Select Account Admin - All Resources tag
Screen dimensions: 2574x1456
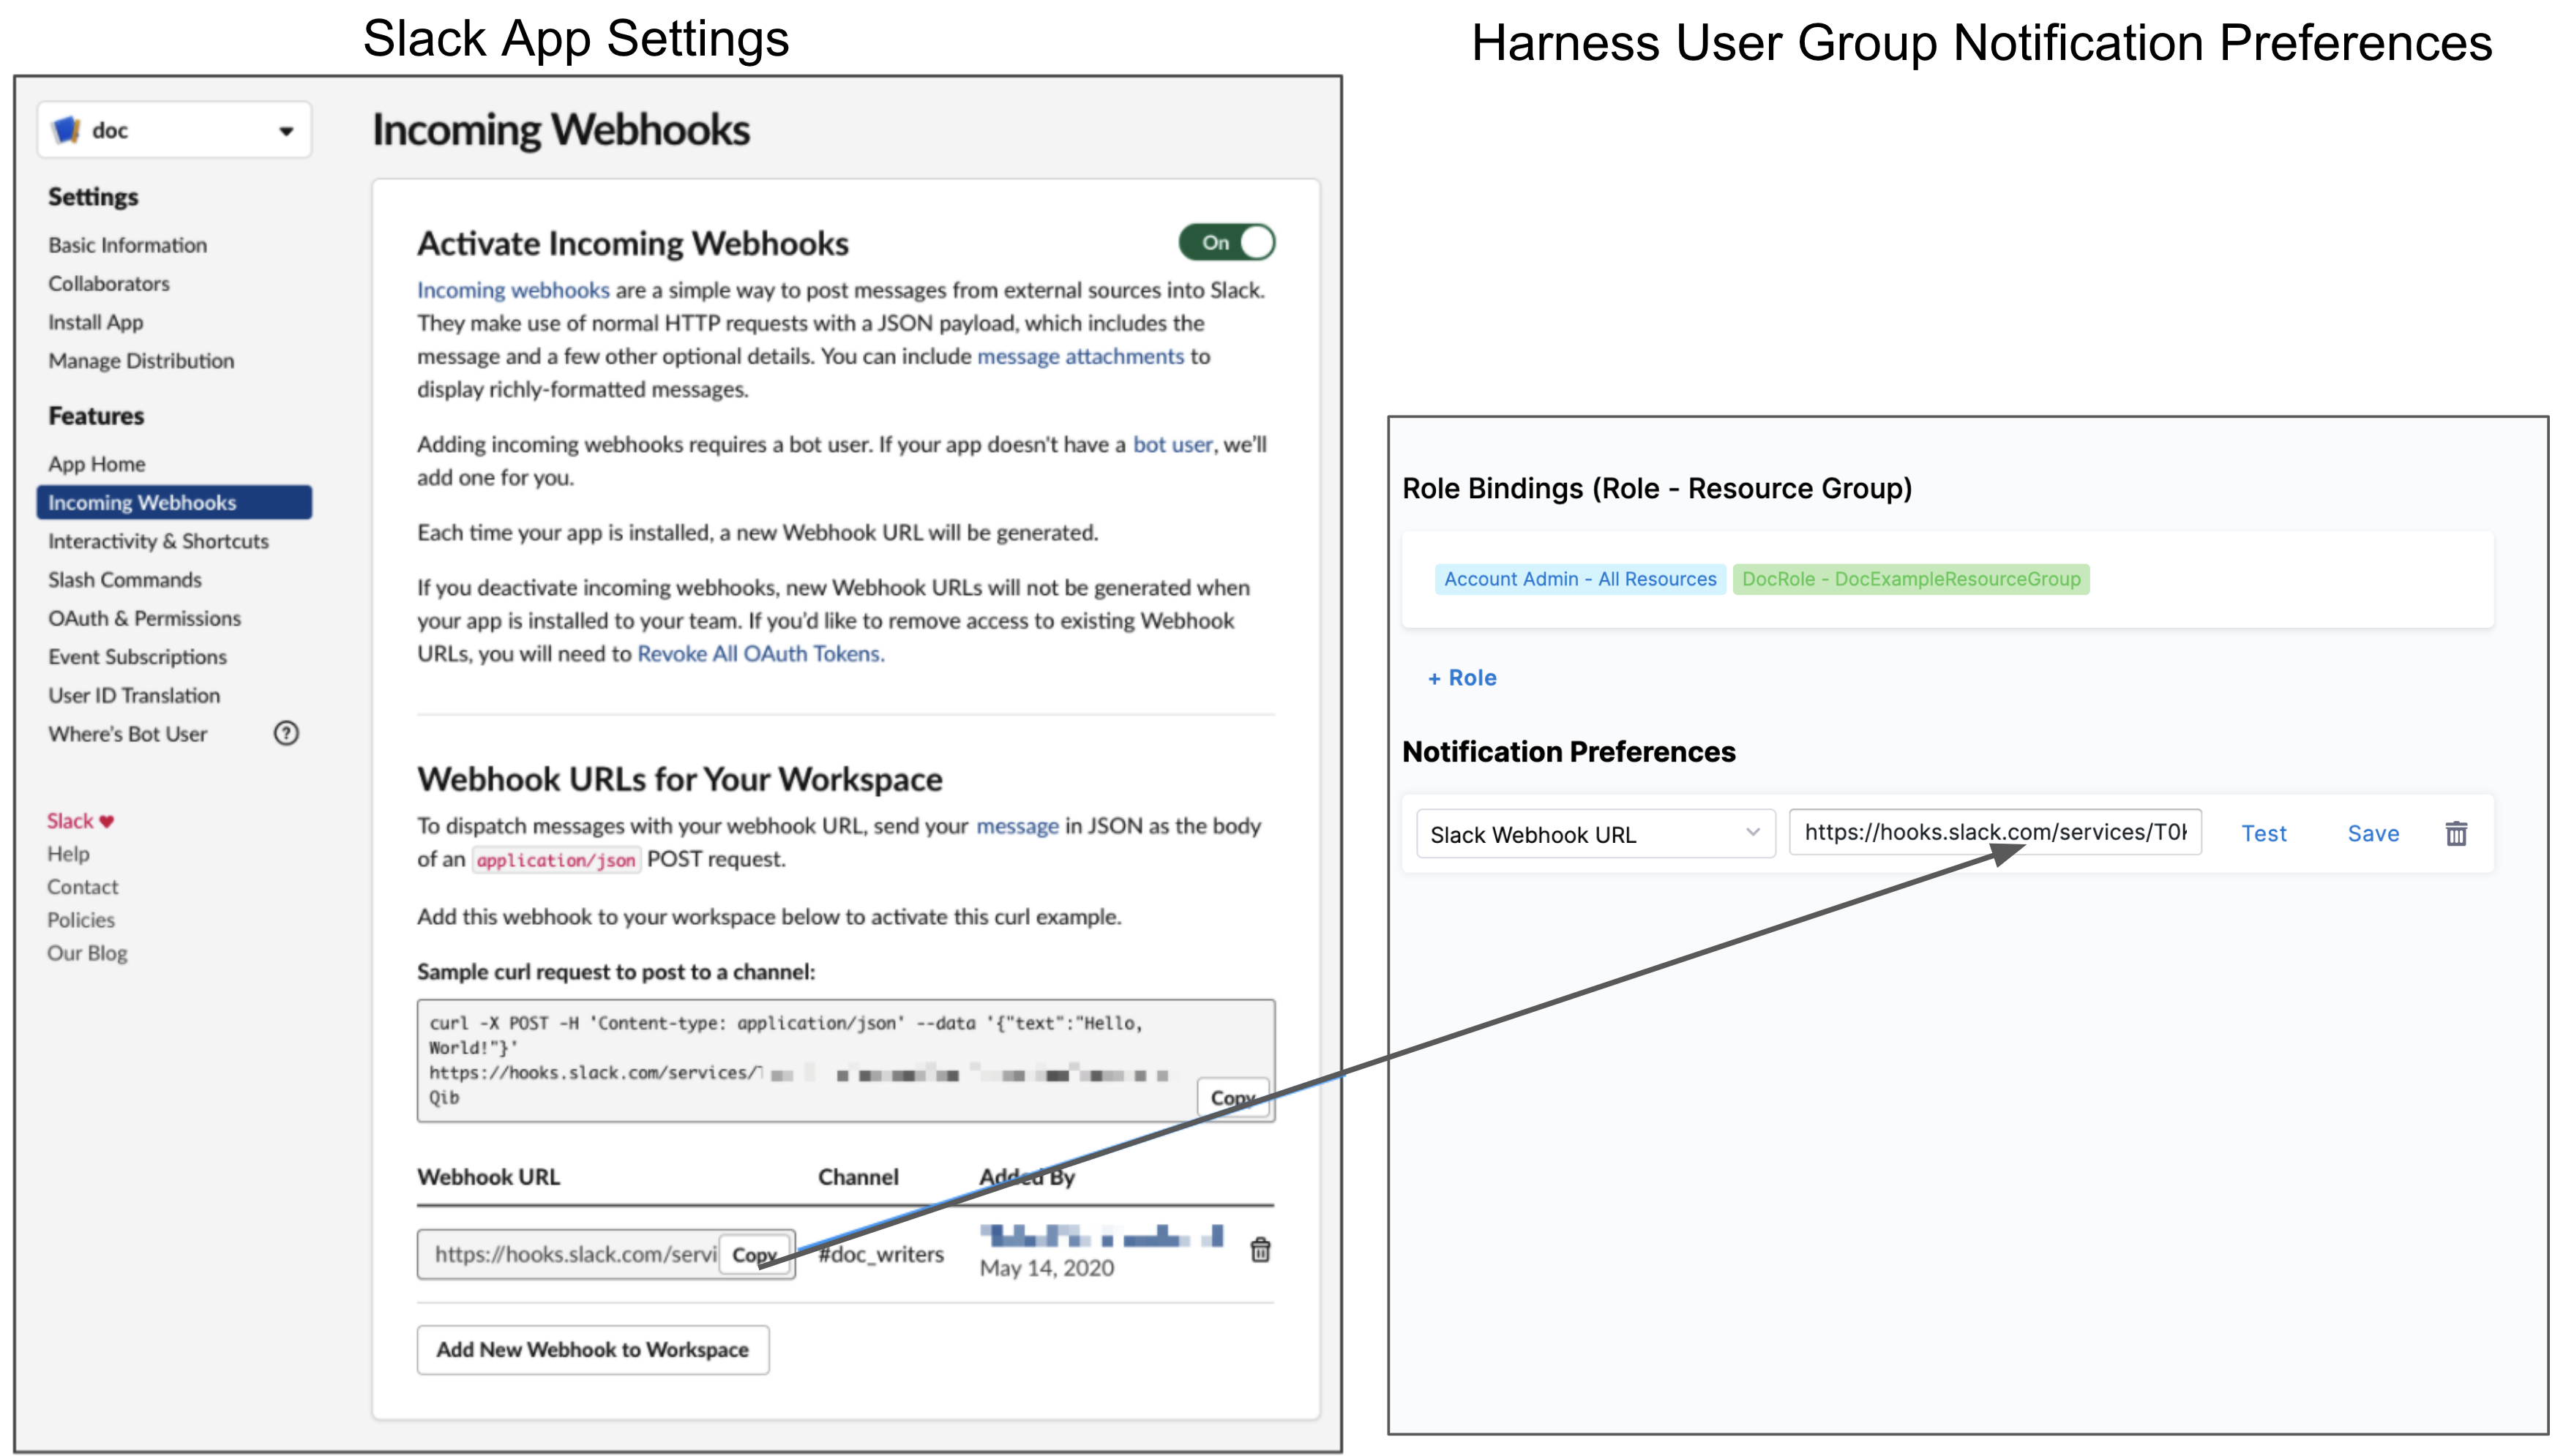[1580, 579]
